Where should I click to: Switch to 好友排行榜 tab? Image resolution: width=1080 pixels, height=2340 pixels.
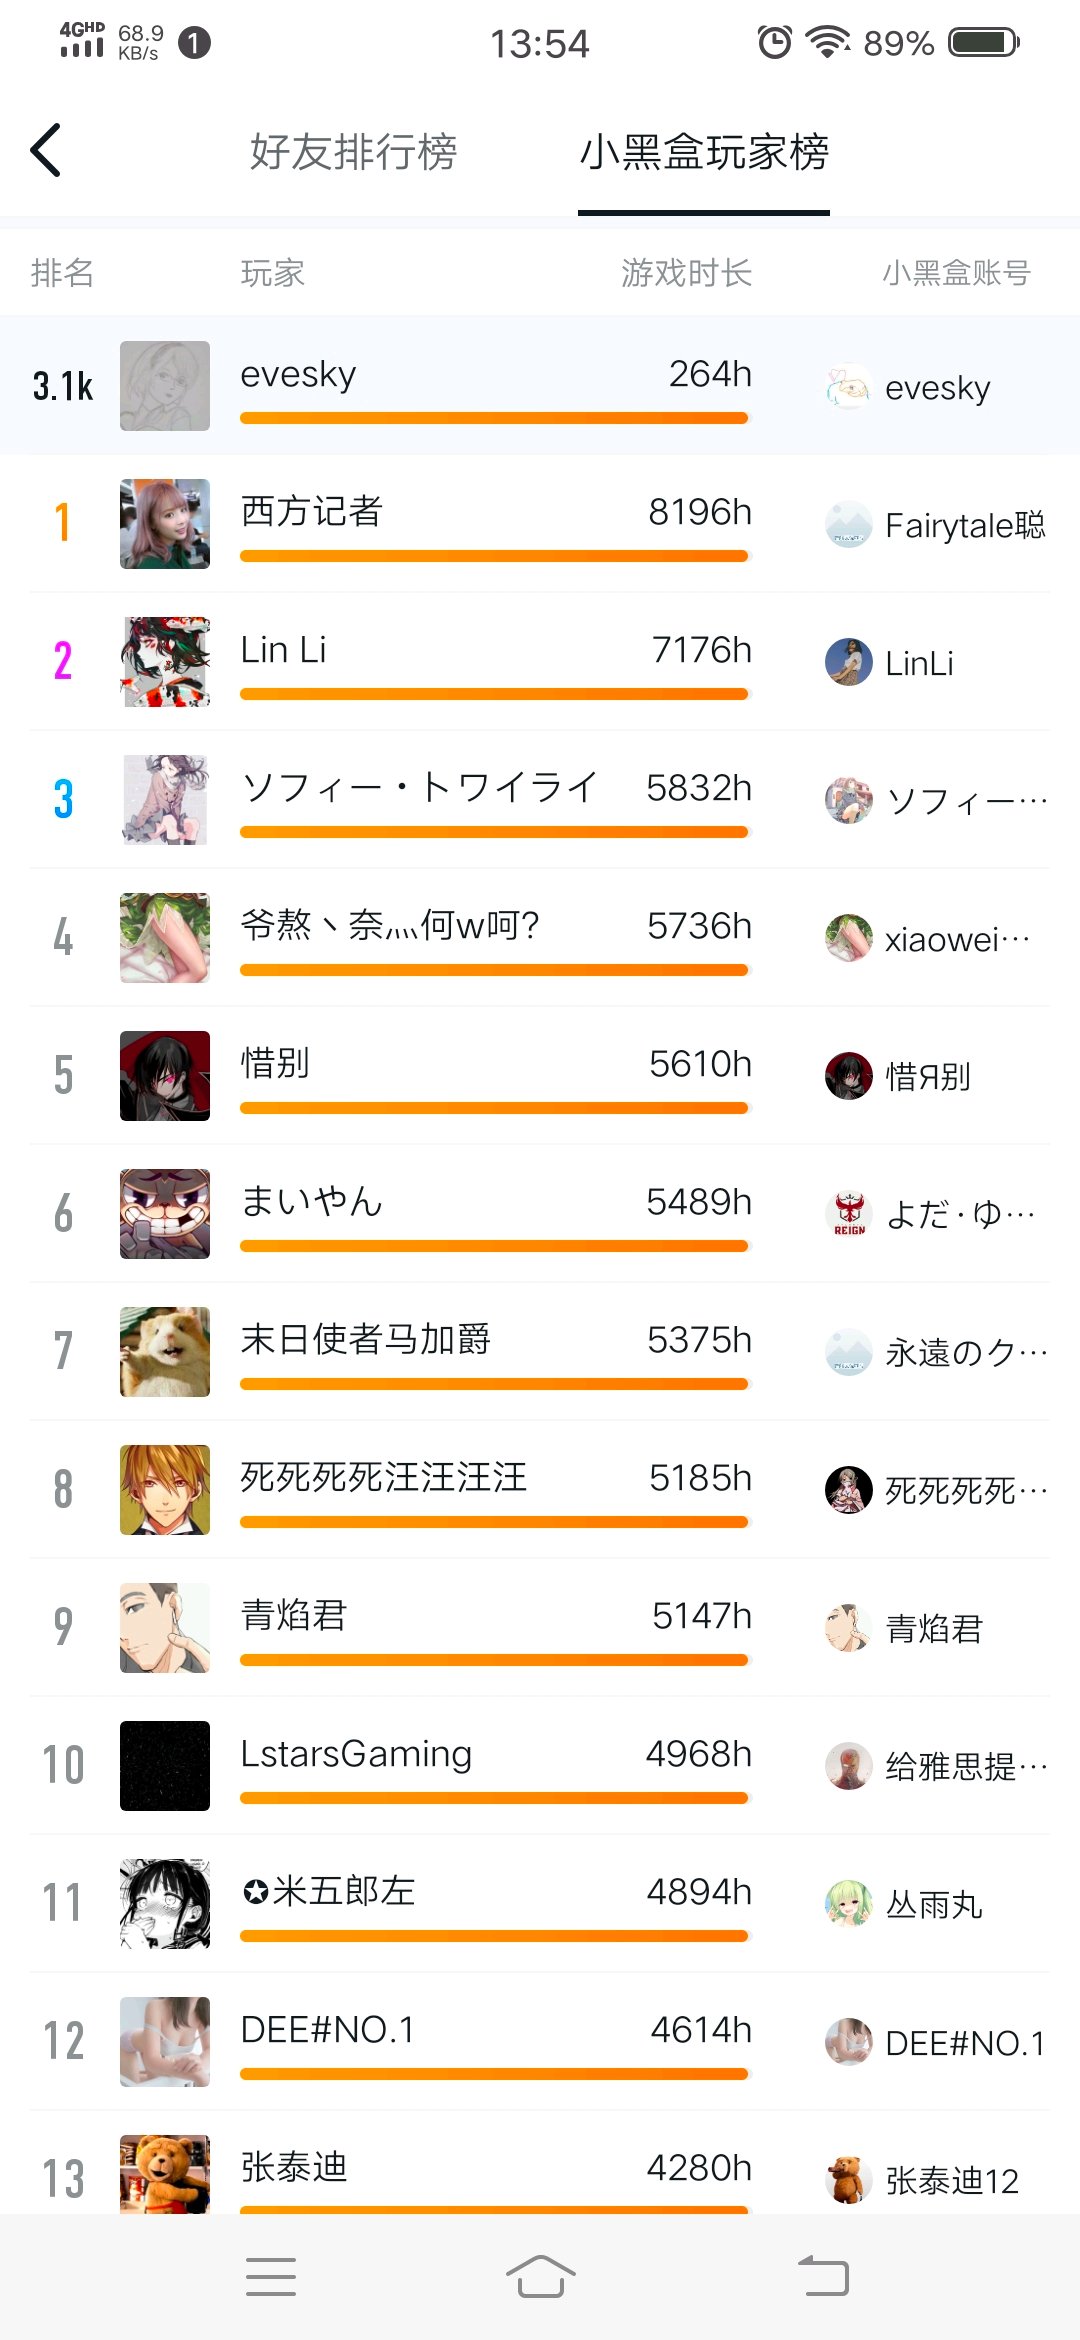point(353,152)
